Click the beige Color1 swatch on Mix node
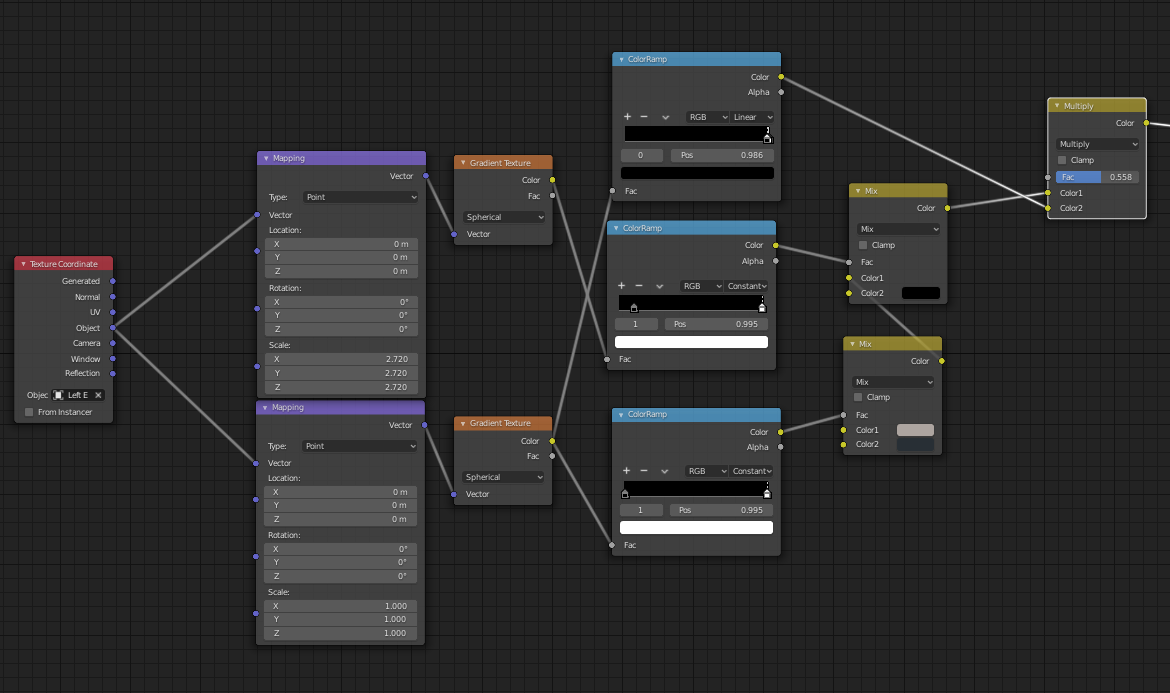Screen dimensions: 1170x693 point(916,430)
